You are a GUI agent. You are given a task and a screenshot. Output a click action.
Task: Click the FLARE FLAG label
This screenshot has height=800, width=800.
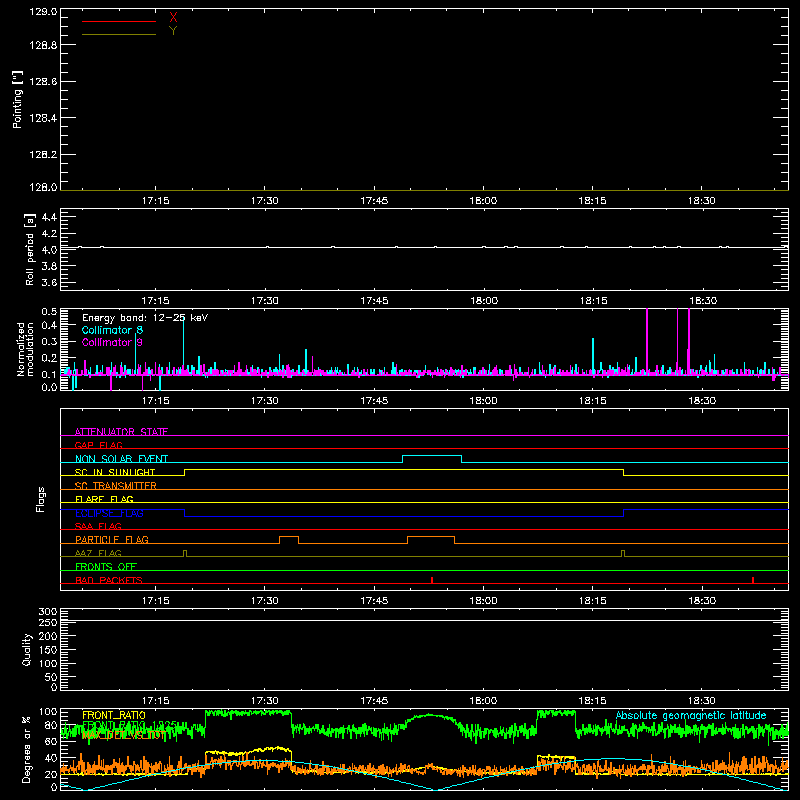click(x=104, y=499)
